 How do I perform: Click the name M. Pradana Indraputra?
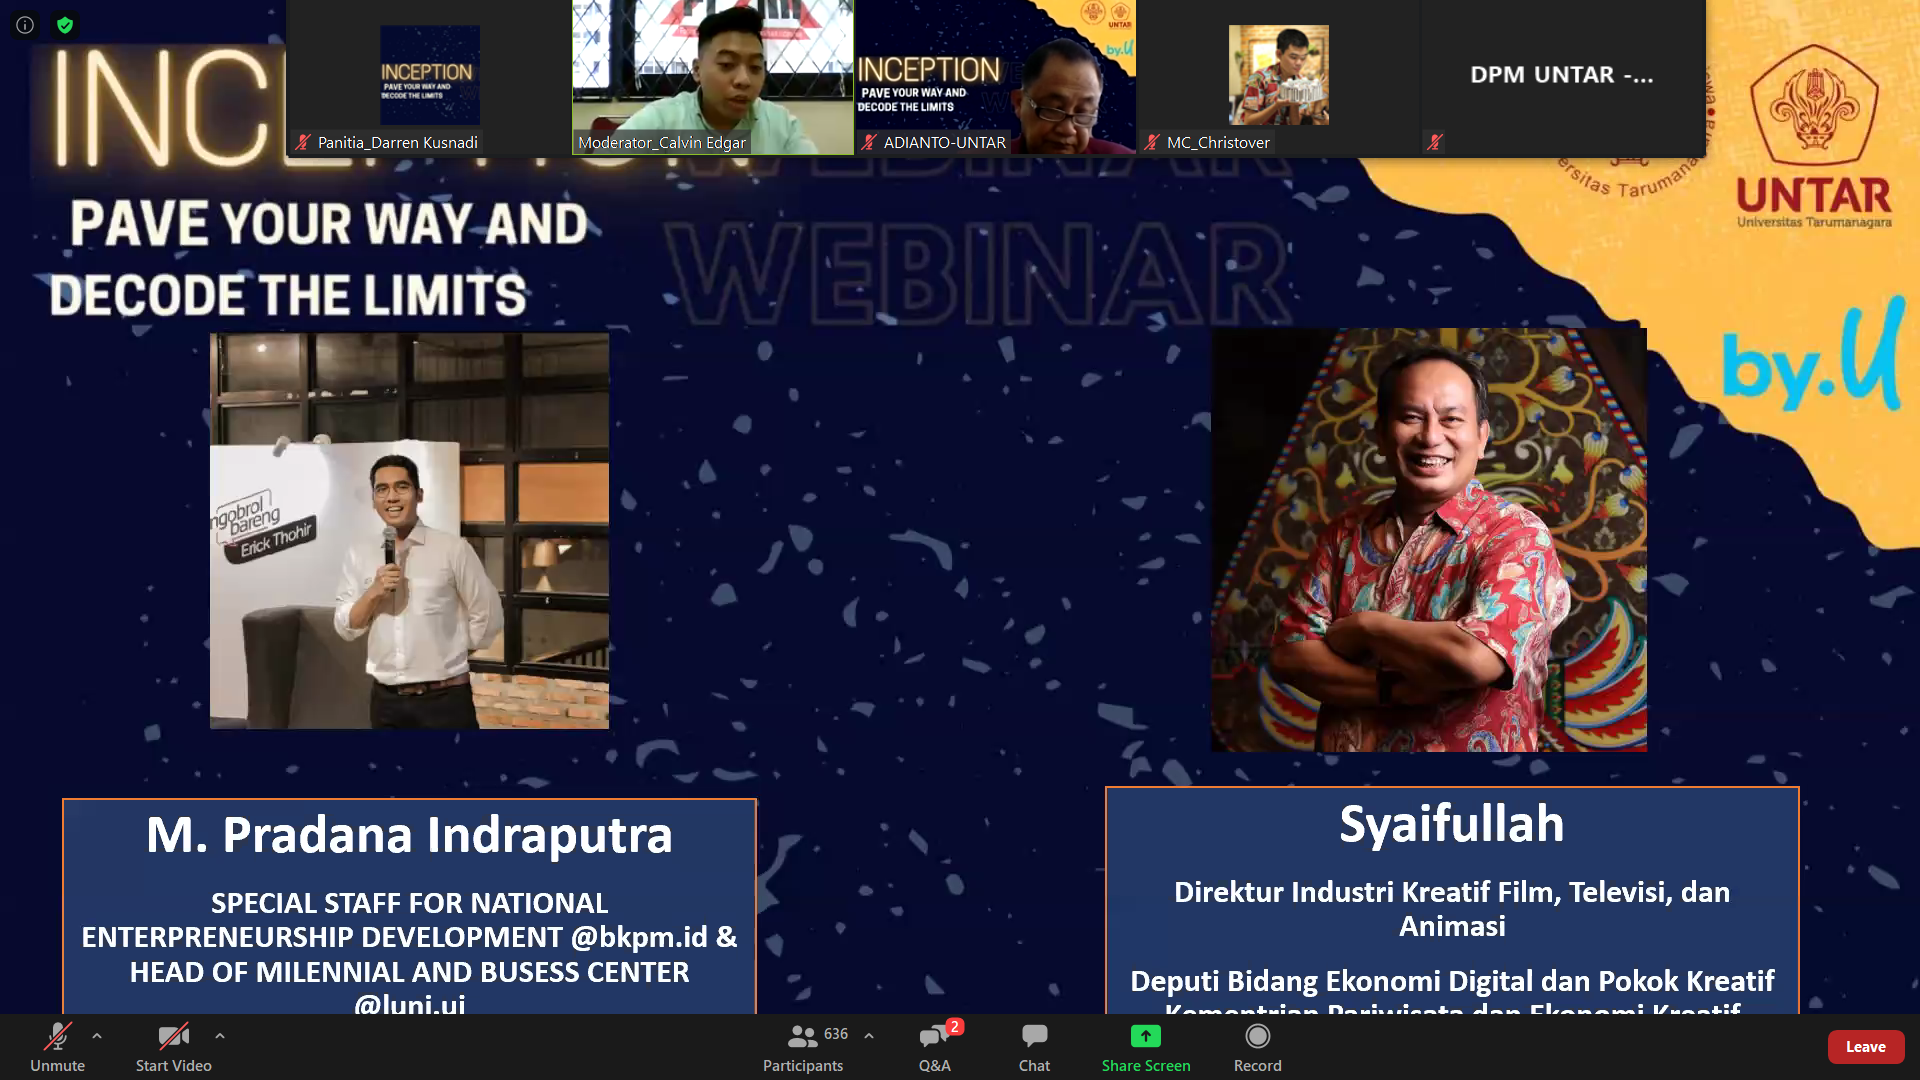[409, 835]
